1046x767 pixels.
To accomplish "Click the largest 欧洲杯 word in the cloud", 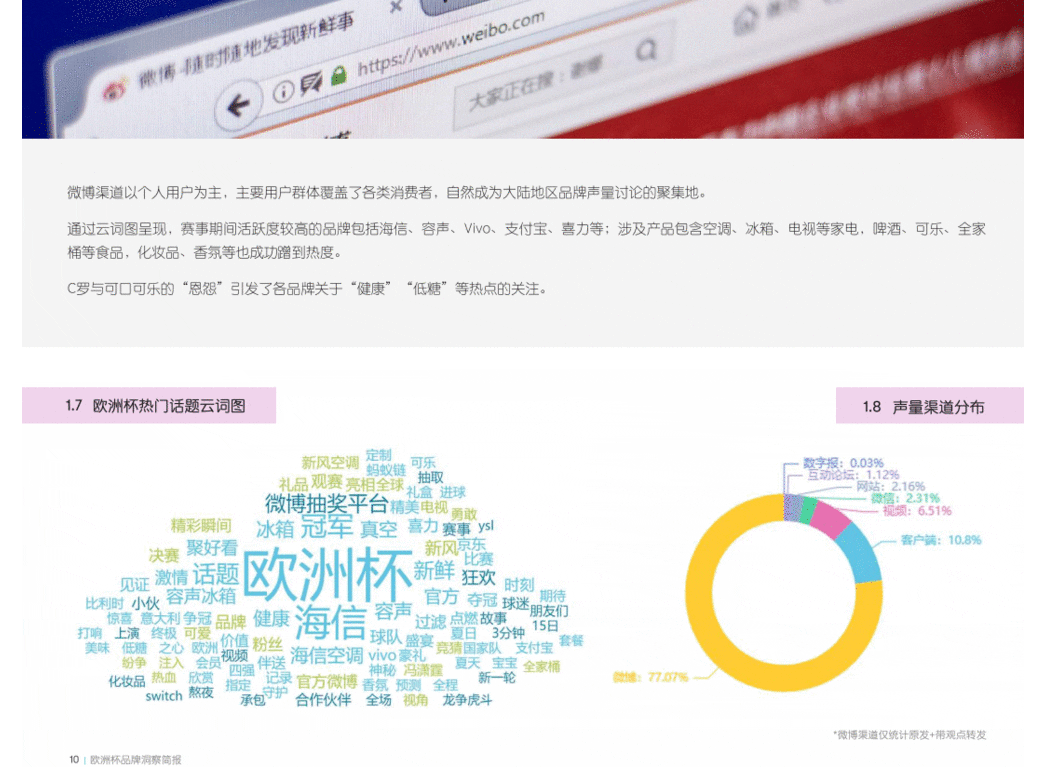I will (x=328, y=574).
